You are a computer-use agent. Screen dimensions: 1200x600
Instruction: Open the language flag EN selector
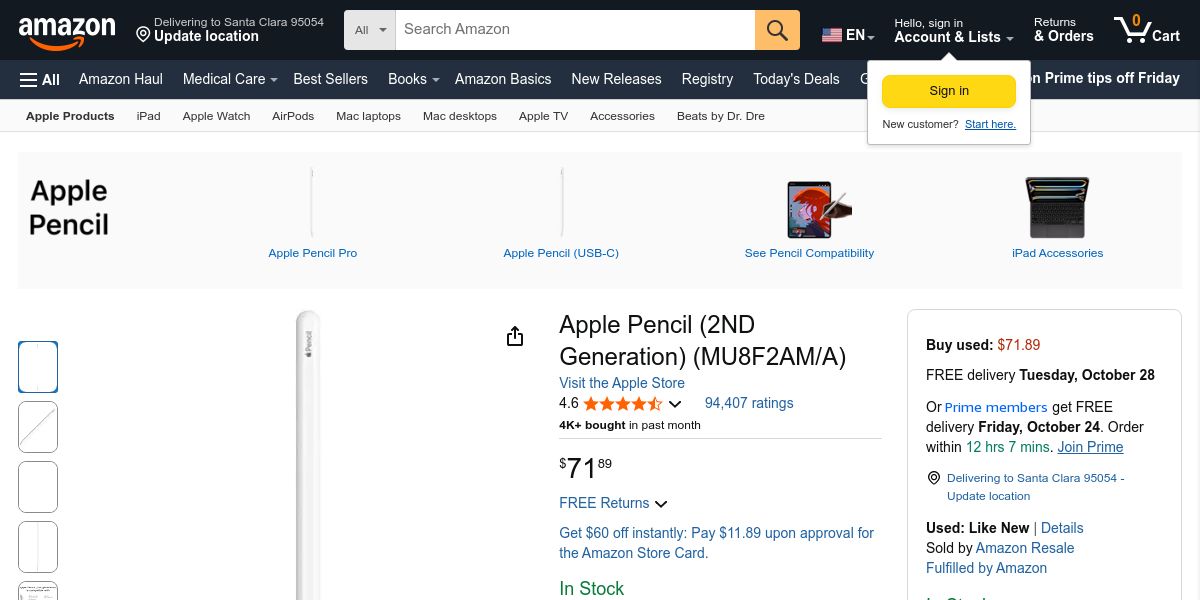tap(848, 35)
